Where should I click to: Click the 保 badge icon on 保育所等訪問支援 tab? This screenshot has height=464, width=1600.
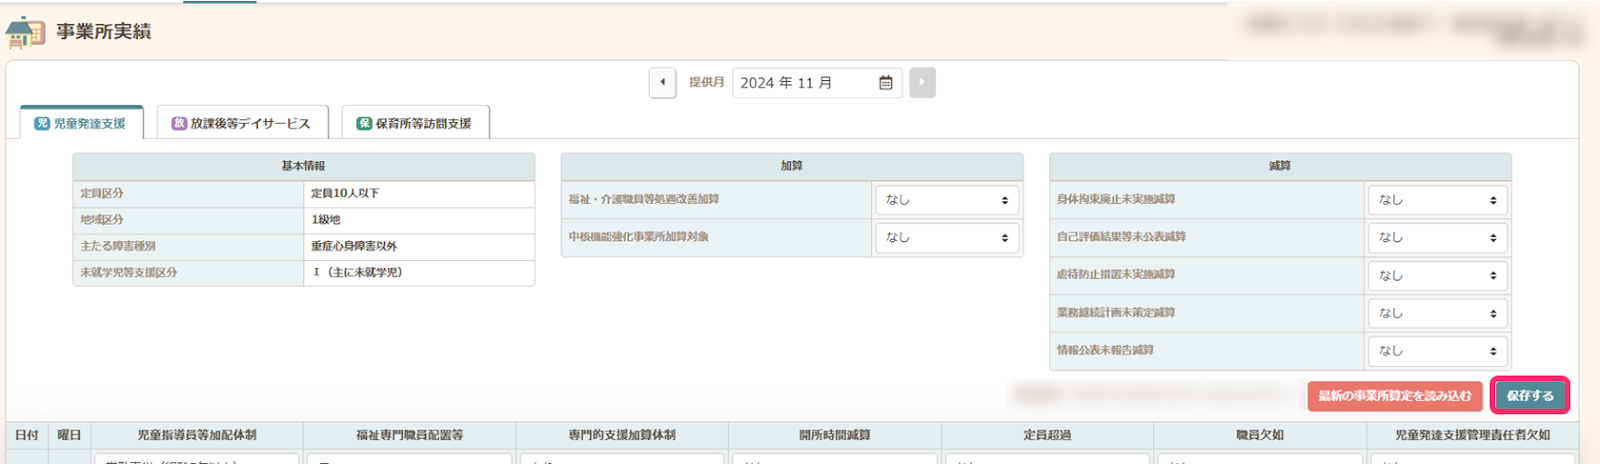[364, 124]
